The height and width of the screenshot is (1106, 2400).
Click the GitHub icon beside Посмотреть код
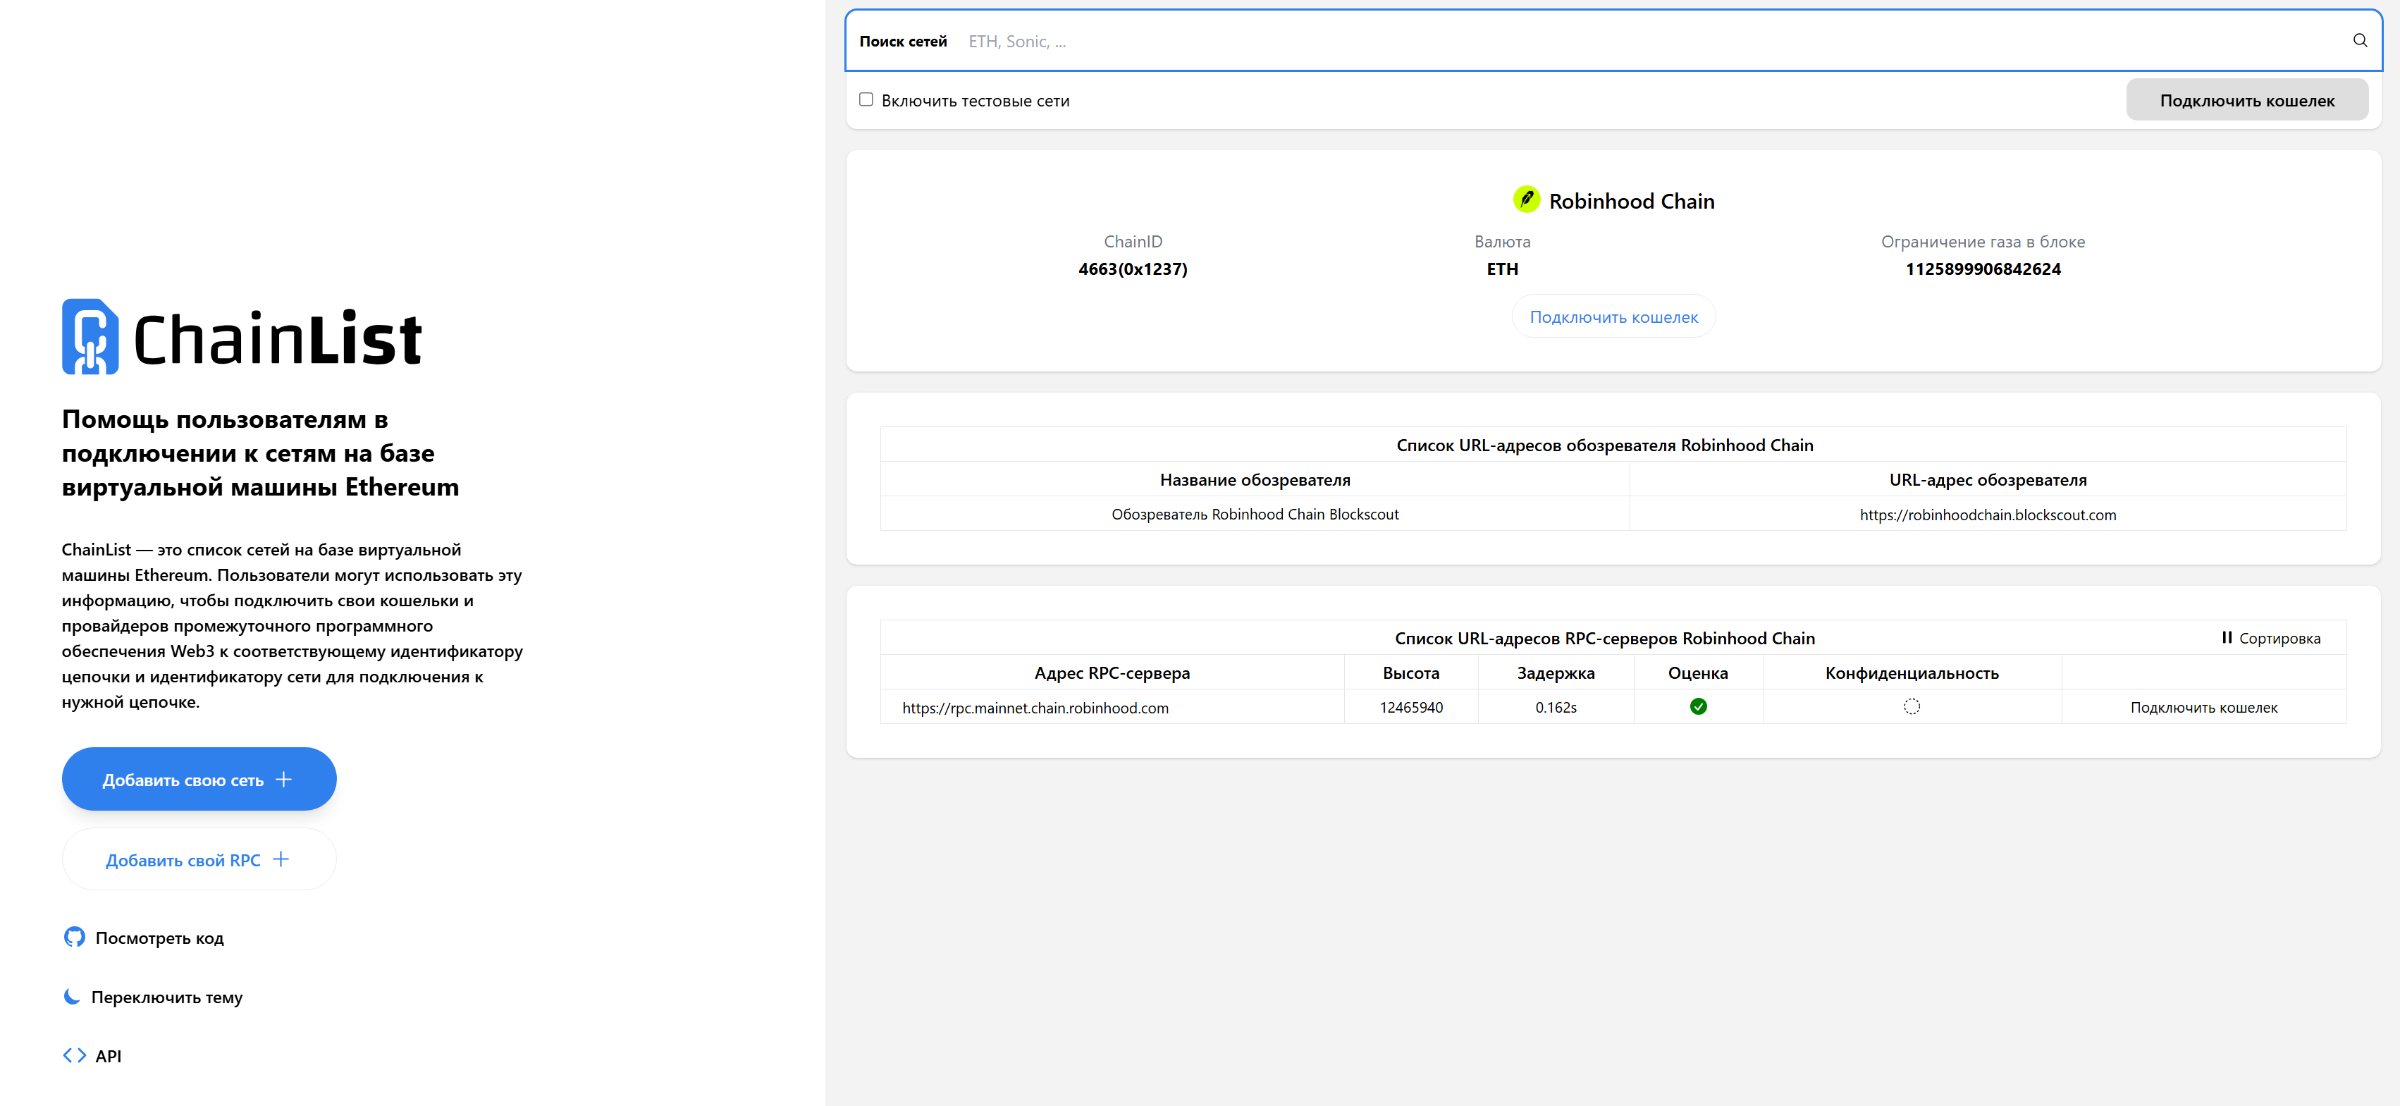point(74,937)
